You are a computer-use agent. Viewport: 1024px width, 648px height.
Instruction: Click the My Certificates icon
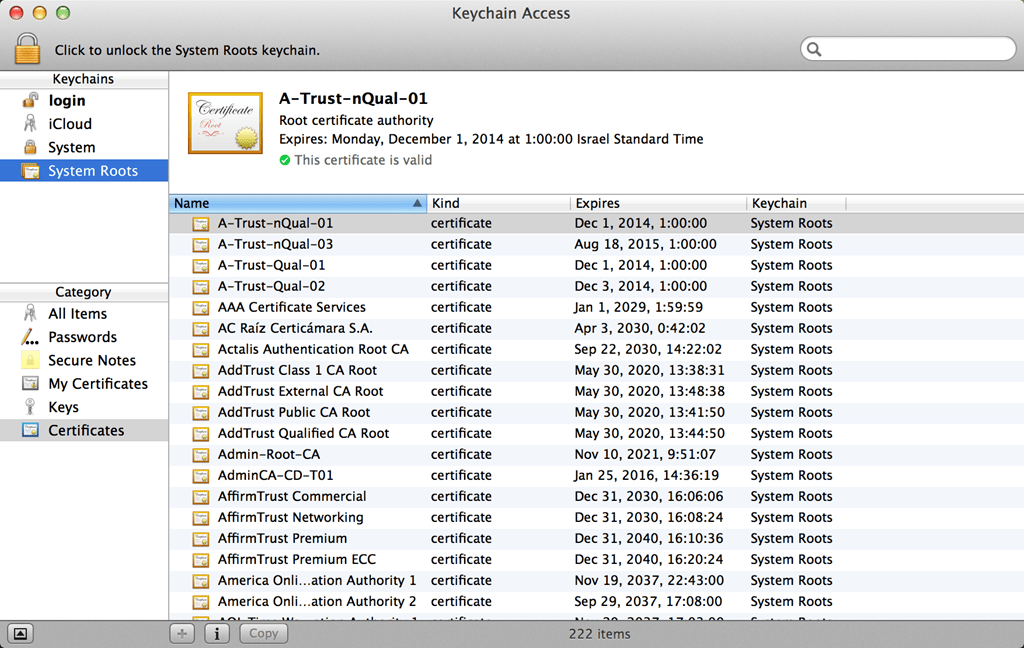[x=30, y=383]
